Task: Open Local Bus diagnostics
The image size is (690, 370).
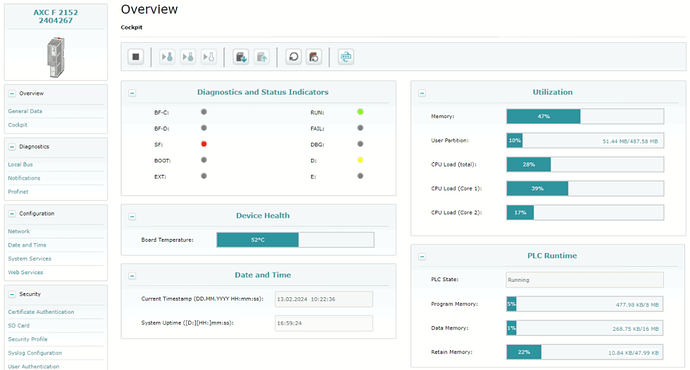Action: (x=20, y=165)
